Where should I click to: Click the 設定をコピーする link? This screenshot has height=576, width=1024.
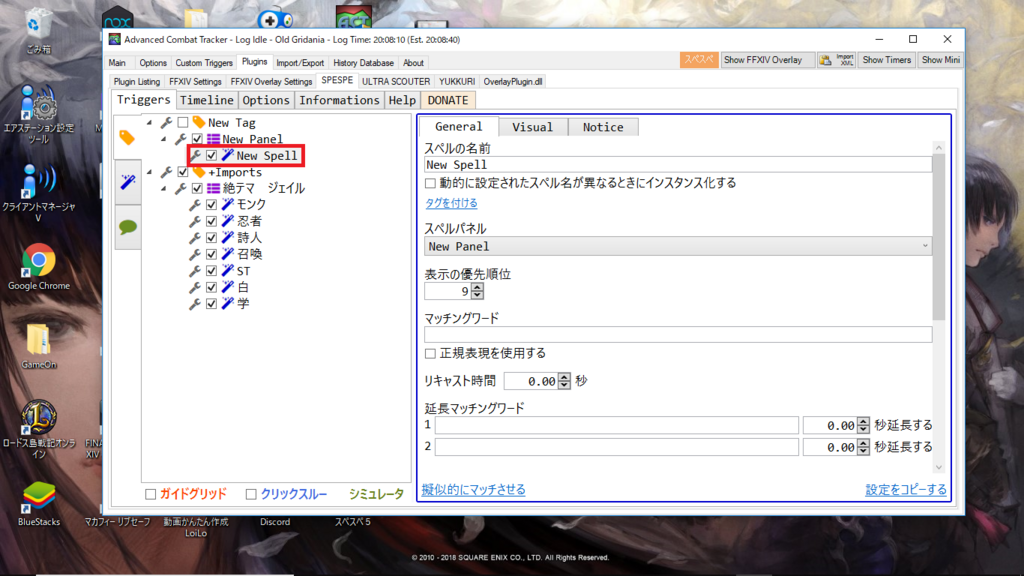tap(906, 489)
